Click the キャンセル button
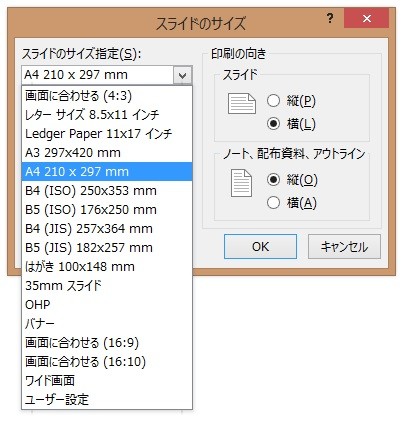The width and height of the screenshot is (415, 423). point(344,247)
